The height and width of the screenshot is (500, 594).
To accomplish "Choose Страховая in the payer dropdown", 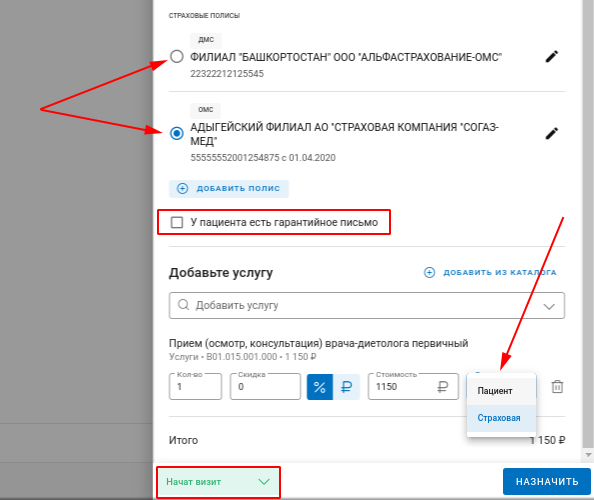I will [x=501, y=418].
